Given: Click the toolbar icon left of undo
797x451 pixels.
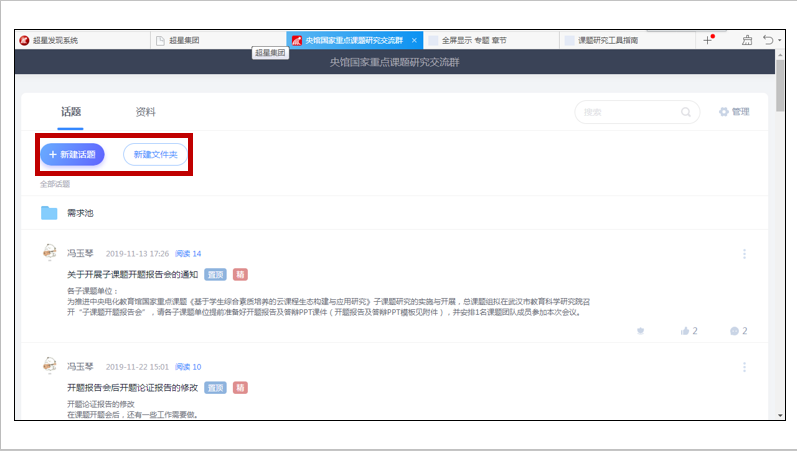Looking at the screenshot, I should pyautogui.click(x=747, y=40).
